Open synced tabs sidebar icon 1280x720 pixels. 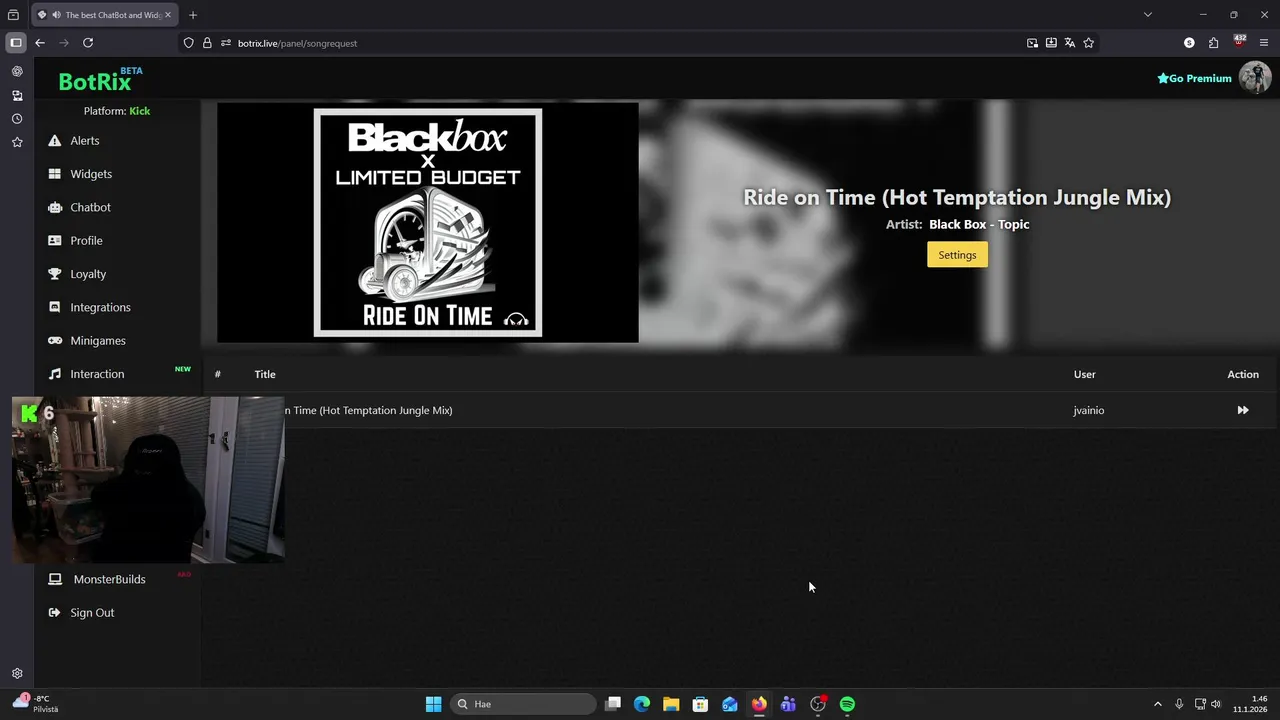point(17,96)
